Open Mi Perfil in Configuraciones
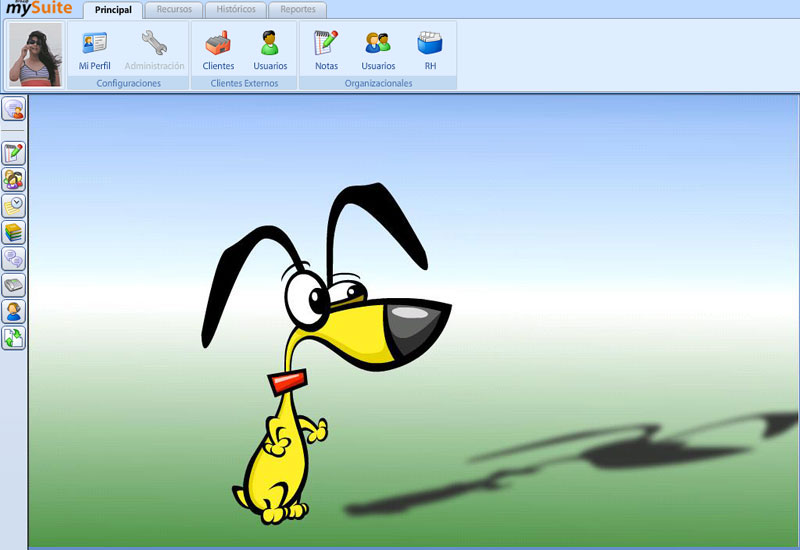Viewport: 800px width, 550px height. click(x=94, y=50)
